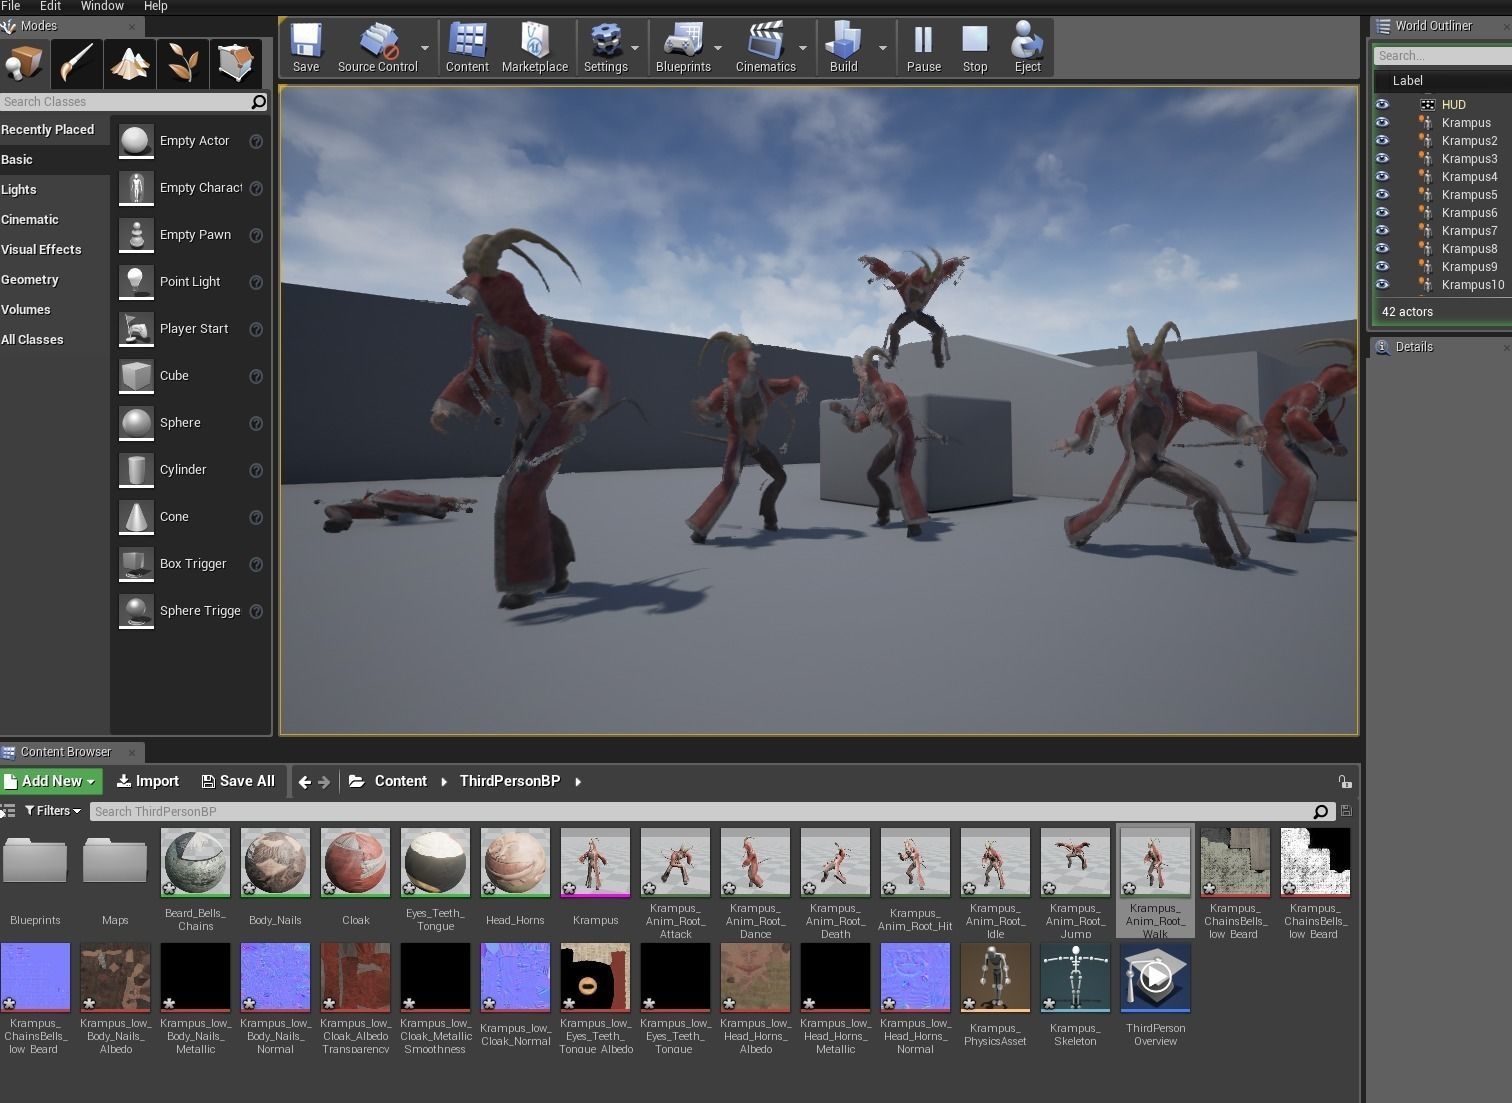The height and width of the screenshot is (1103, 1512).
Task: Select the Place mode icon
Action: [24, 64]
